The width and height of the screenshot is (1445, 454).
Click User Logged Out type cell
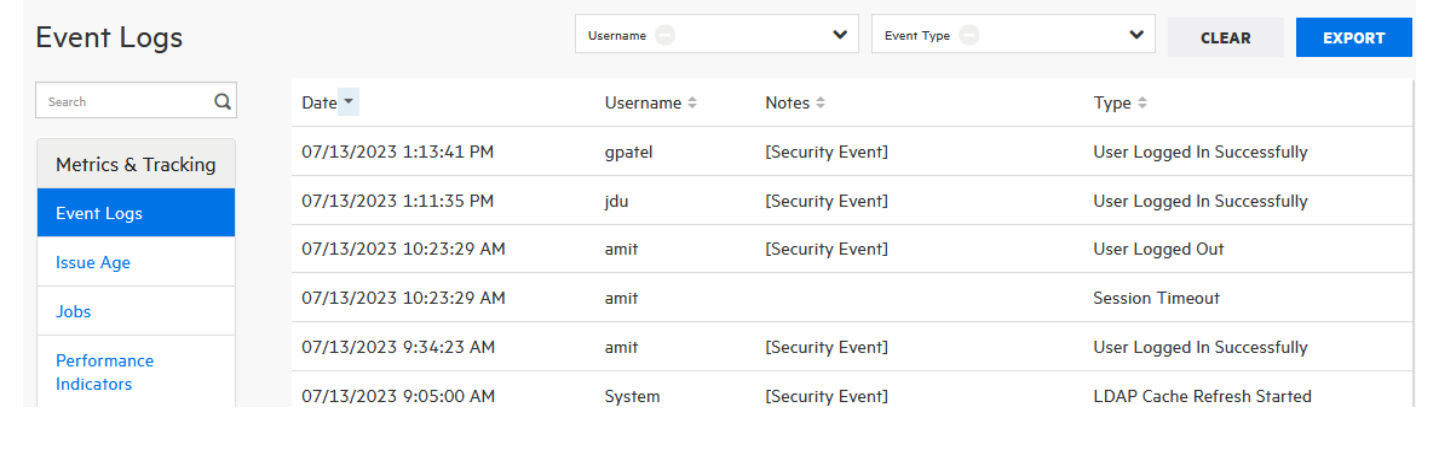click(x=1159, y=249)
